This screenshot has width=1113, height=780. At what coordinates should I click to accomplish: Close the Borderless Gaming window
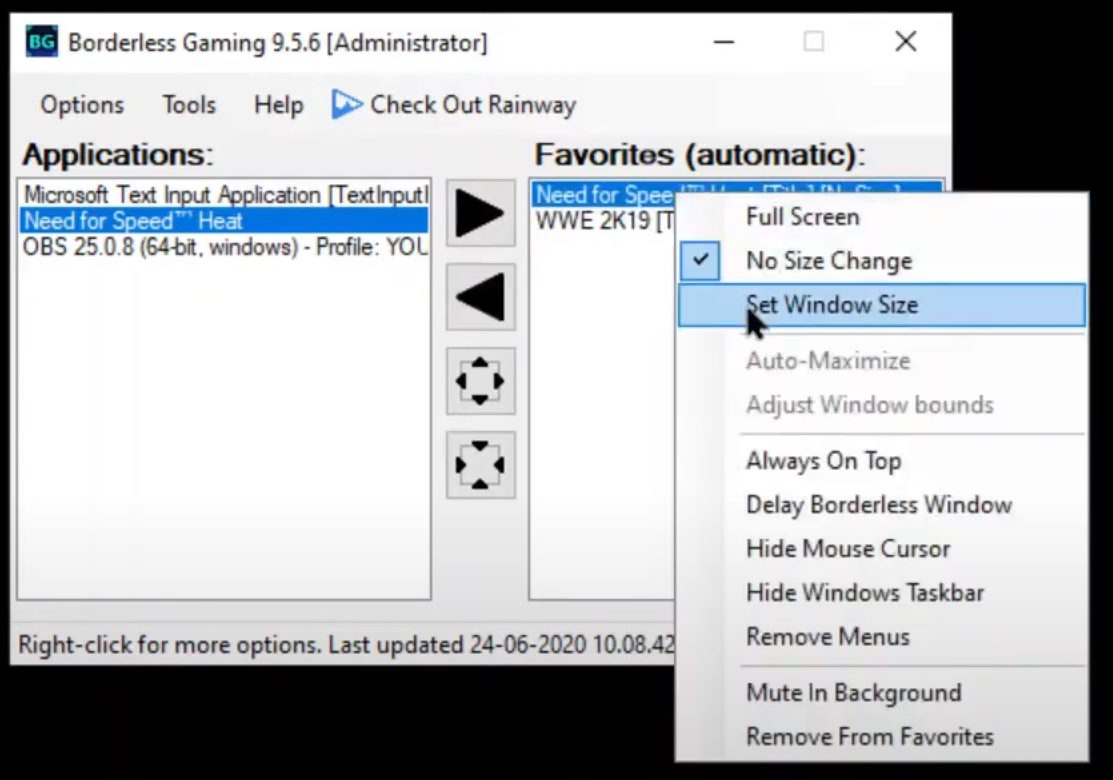pos(905,41)
